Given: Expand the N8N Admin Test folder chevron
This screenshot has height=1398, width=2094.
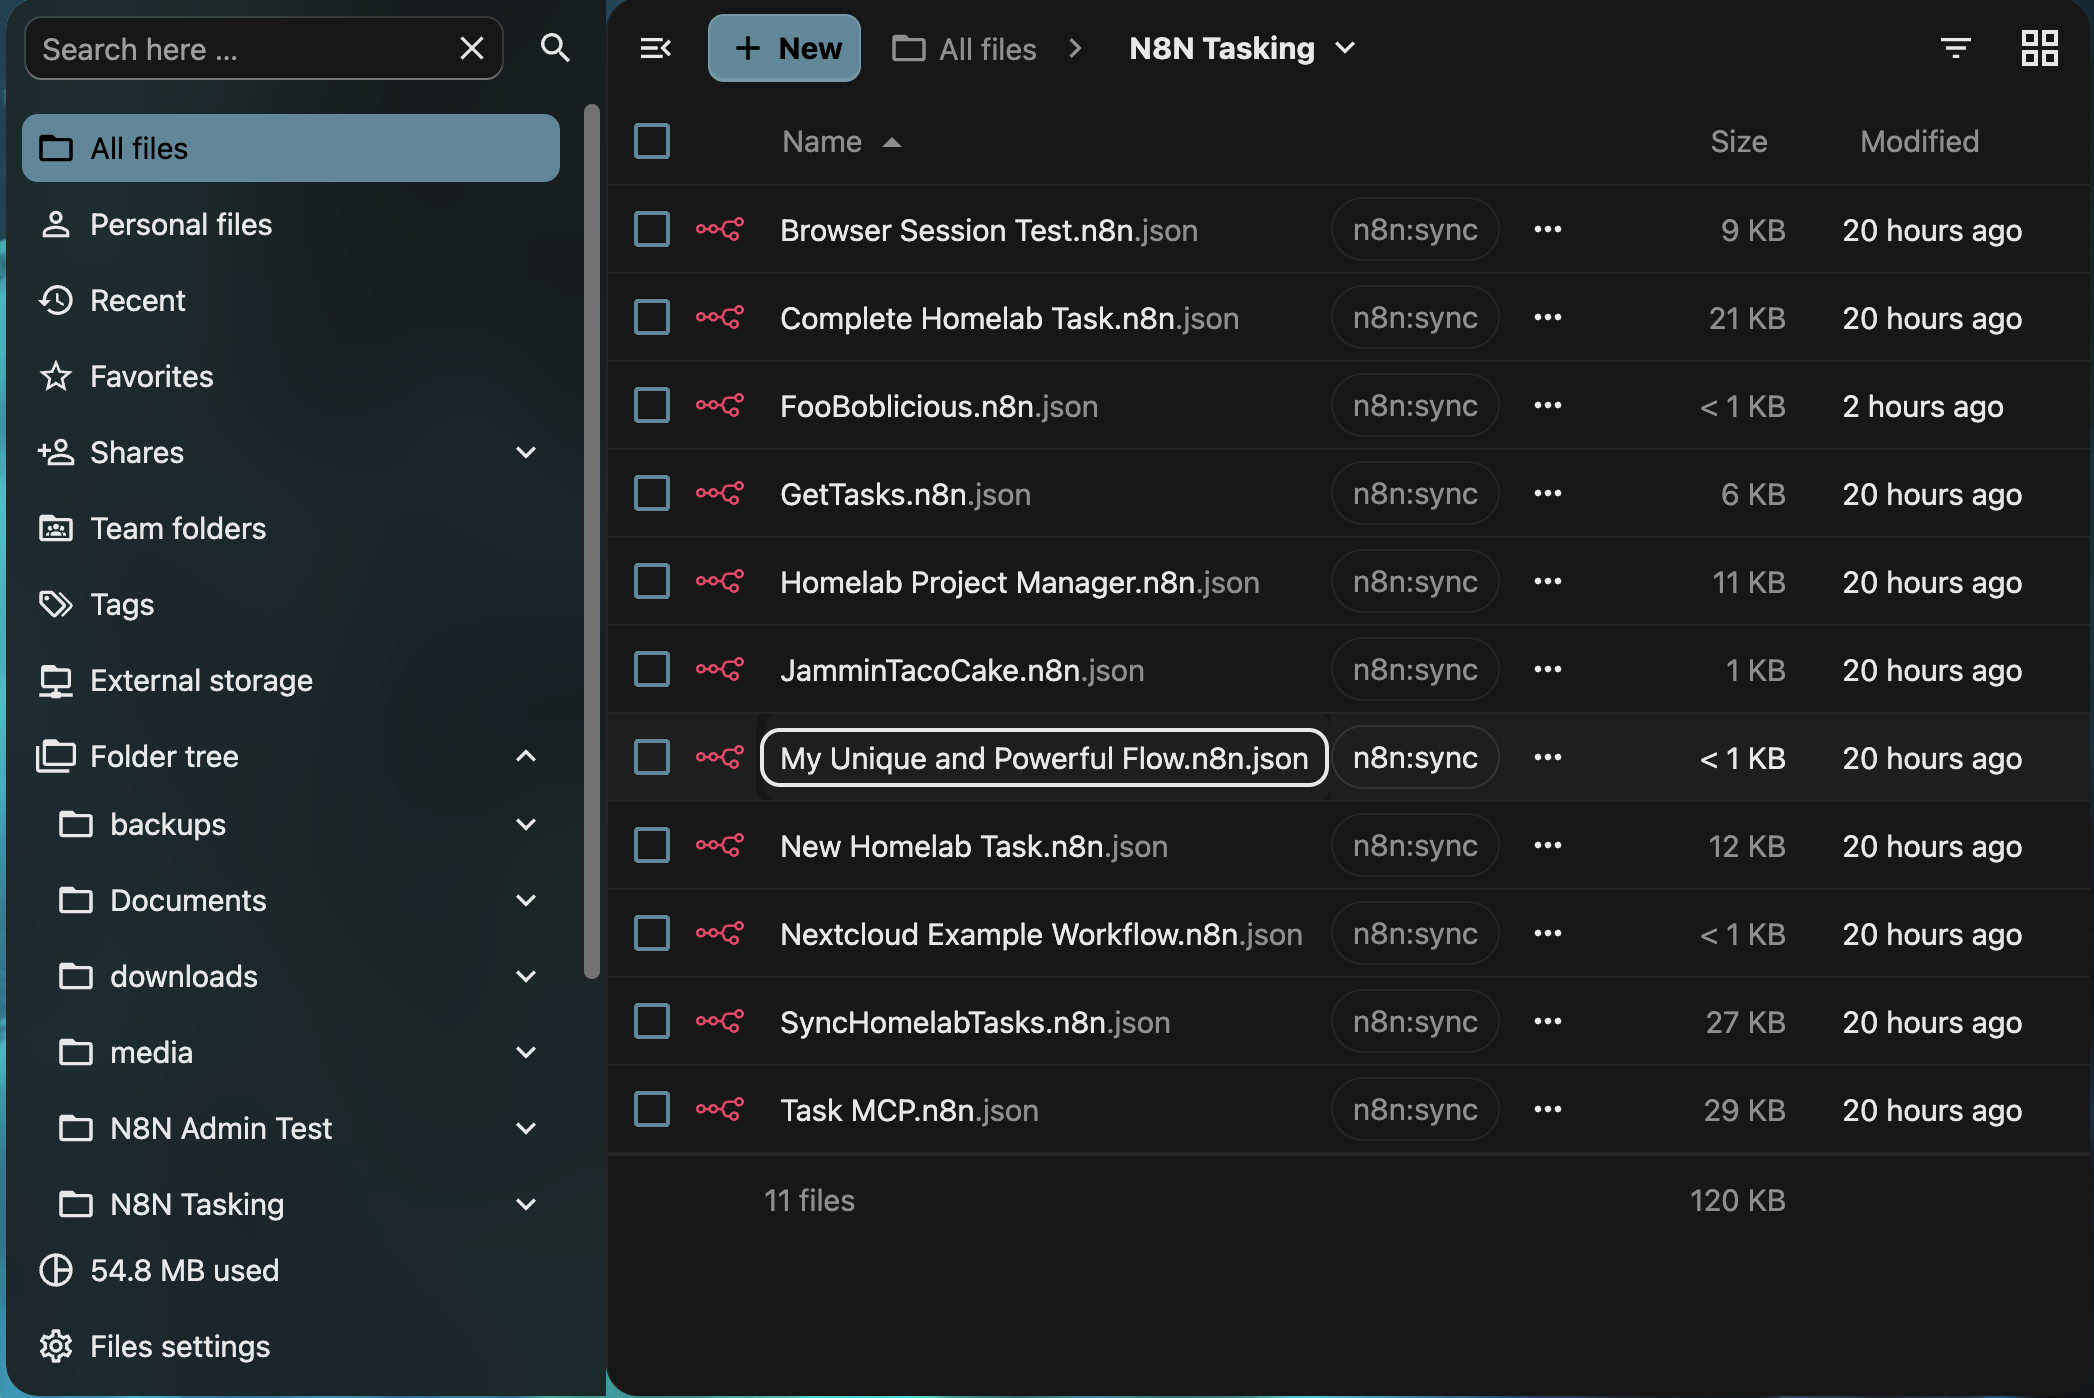Looking at the screenshot, I should [x=526, y=1128].
